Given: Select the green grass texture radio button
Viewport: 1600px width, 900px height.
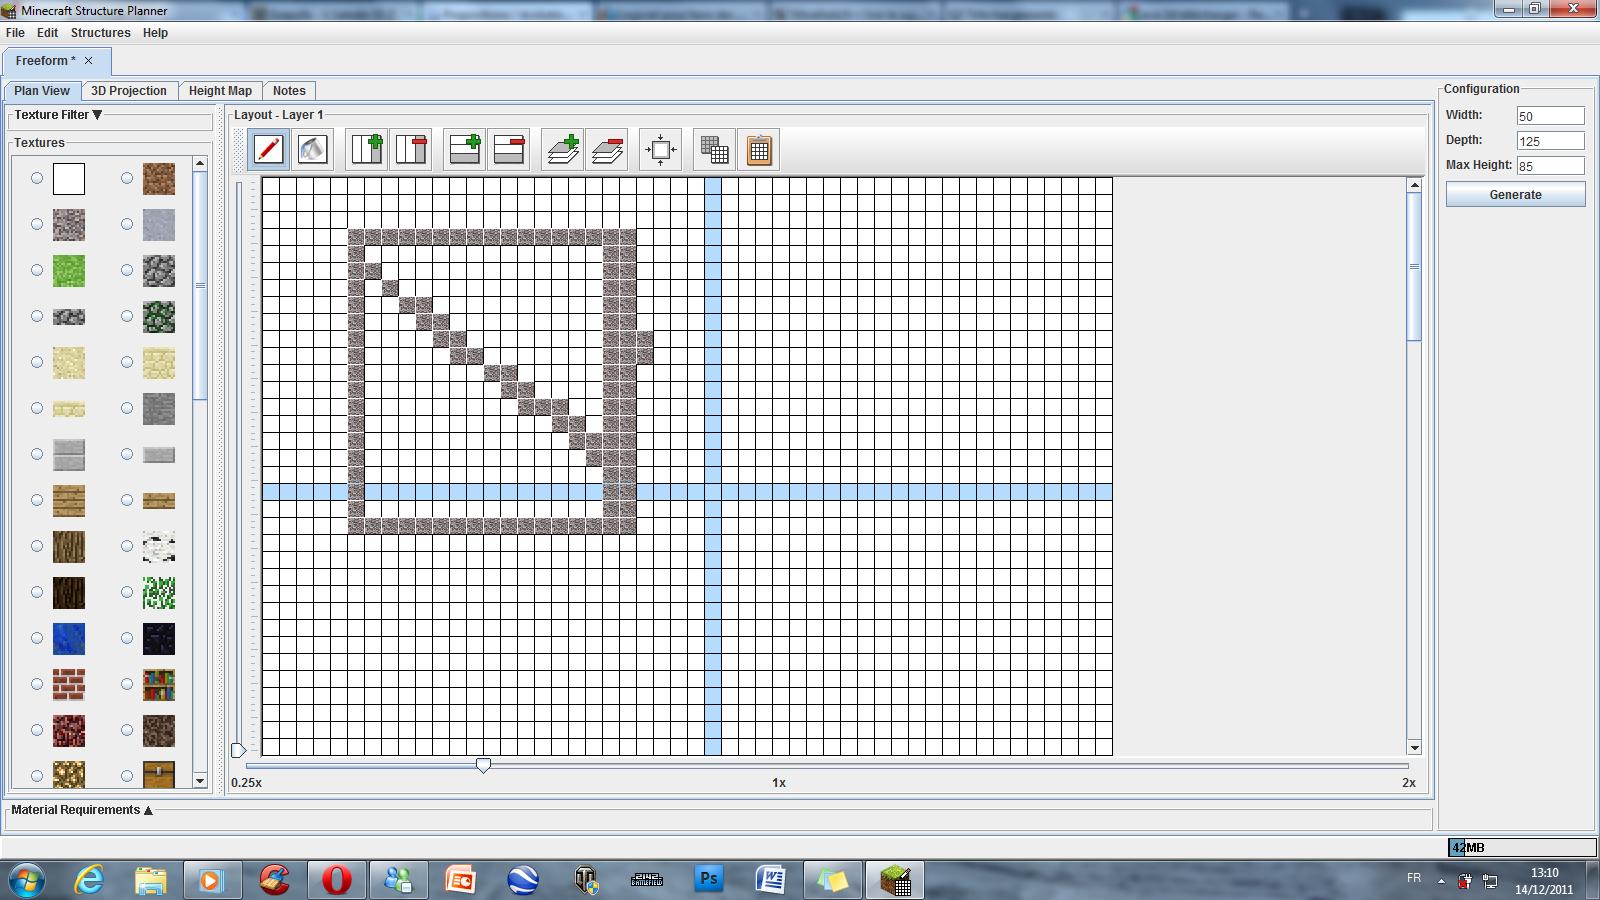Looking at the screenshot, I should 37,270.
